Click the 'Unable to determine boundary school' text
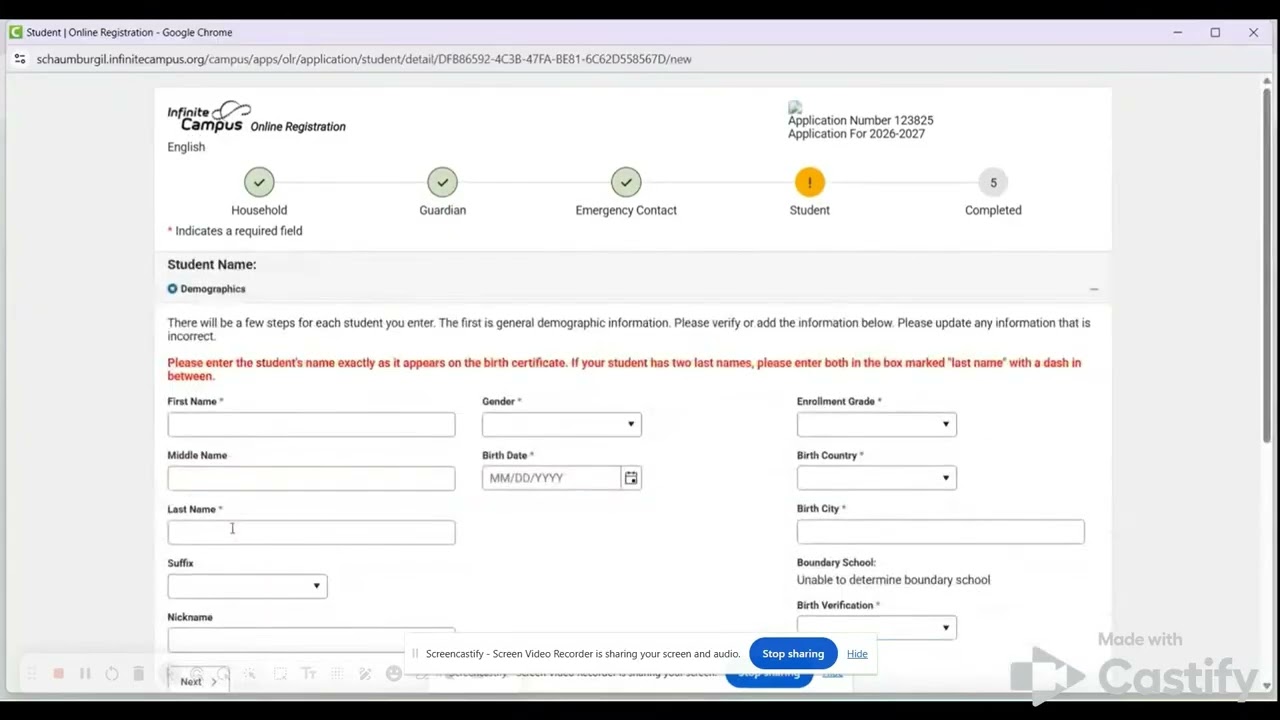1280x720 pixels. (893, 580)
